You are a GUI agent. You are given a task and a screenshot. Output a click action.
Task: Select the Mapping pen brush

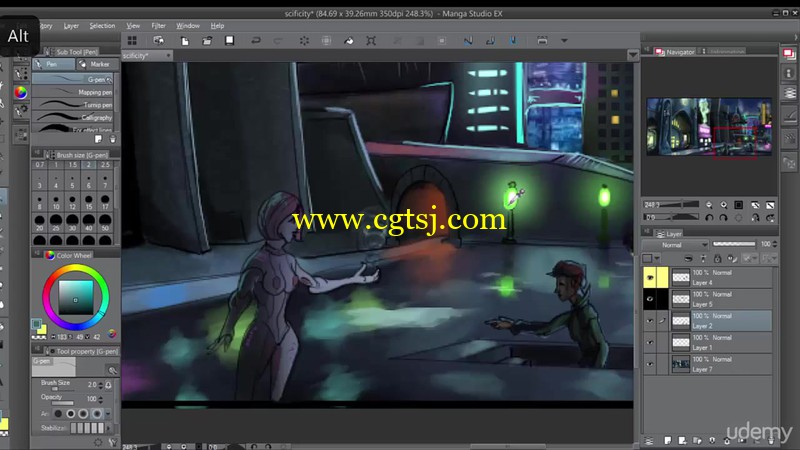pos(72,92)
